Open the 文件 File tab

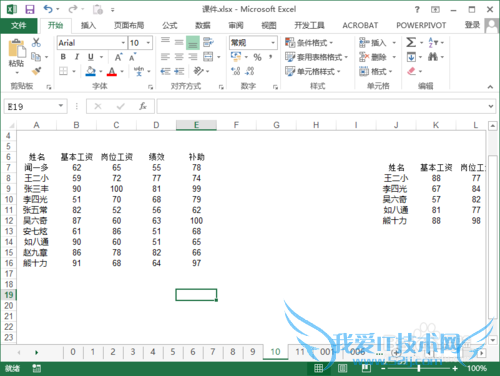[x=19, y=25]
